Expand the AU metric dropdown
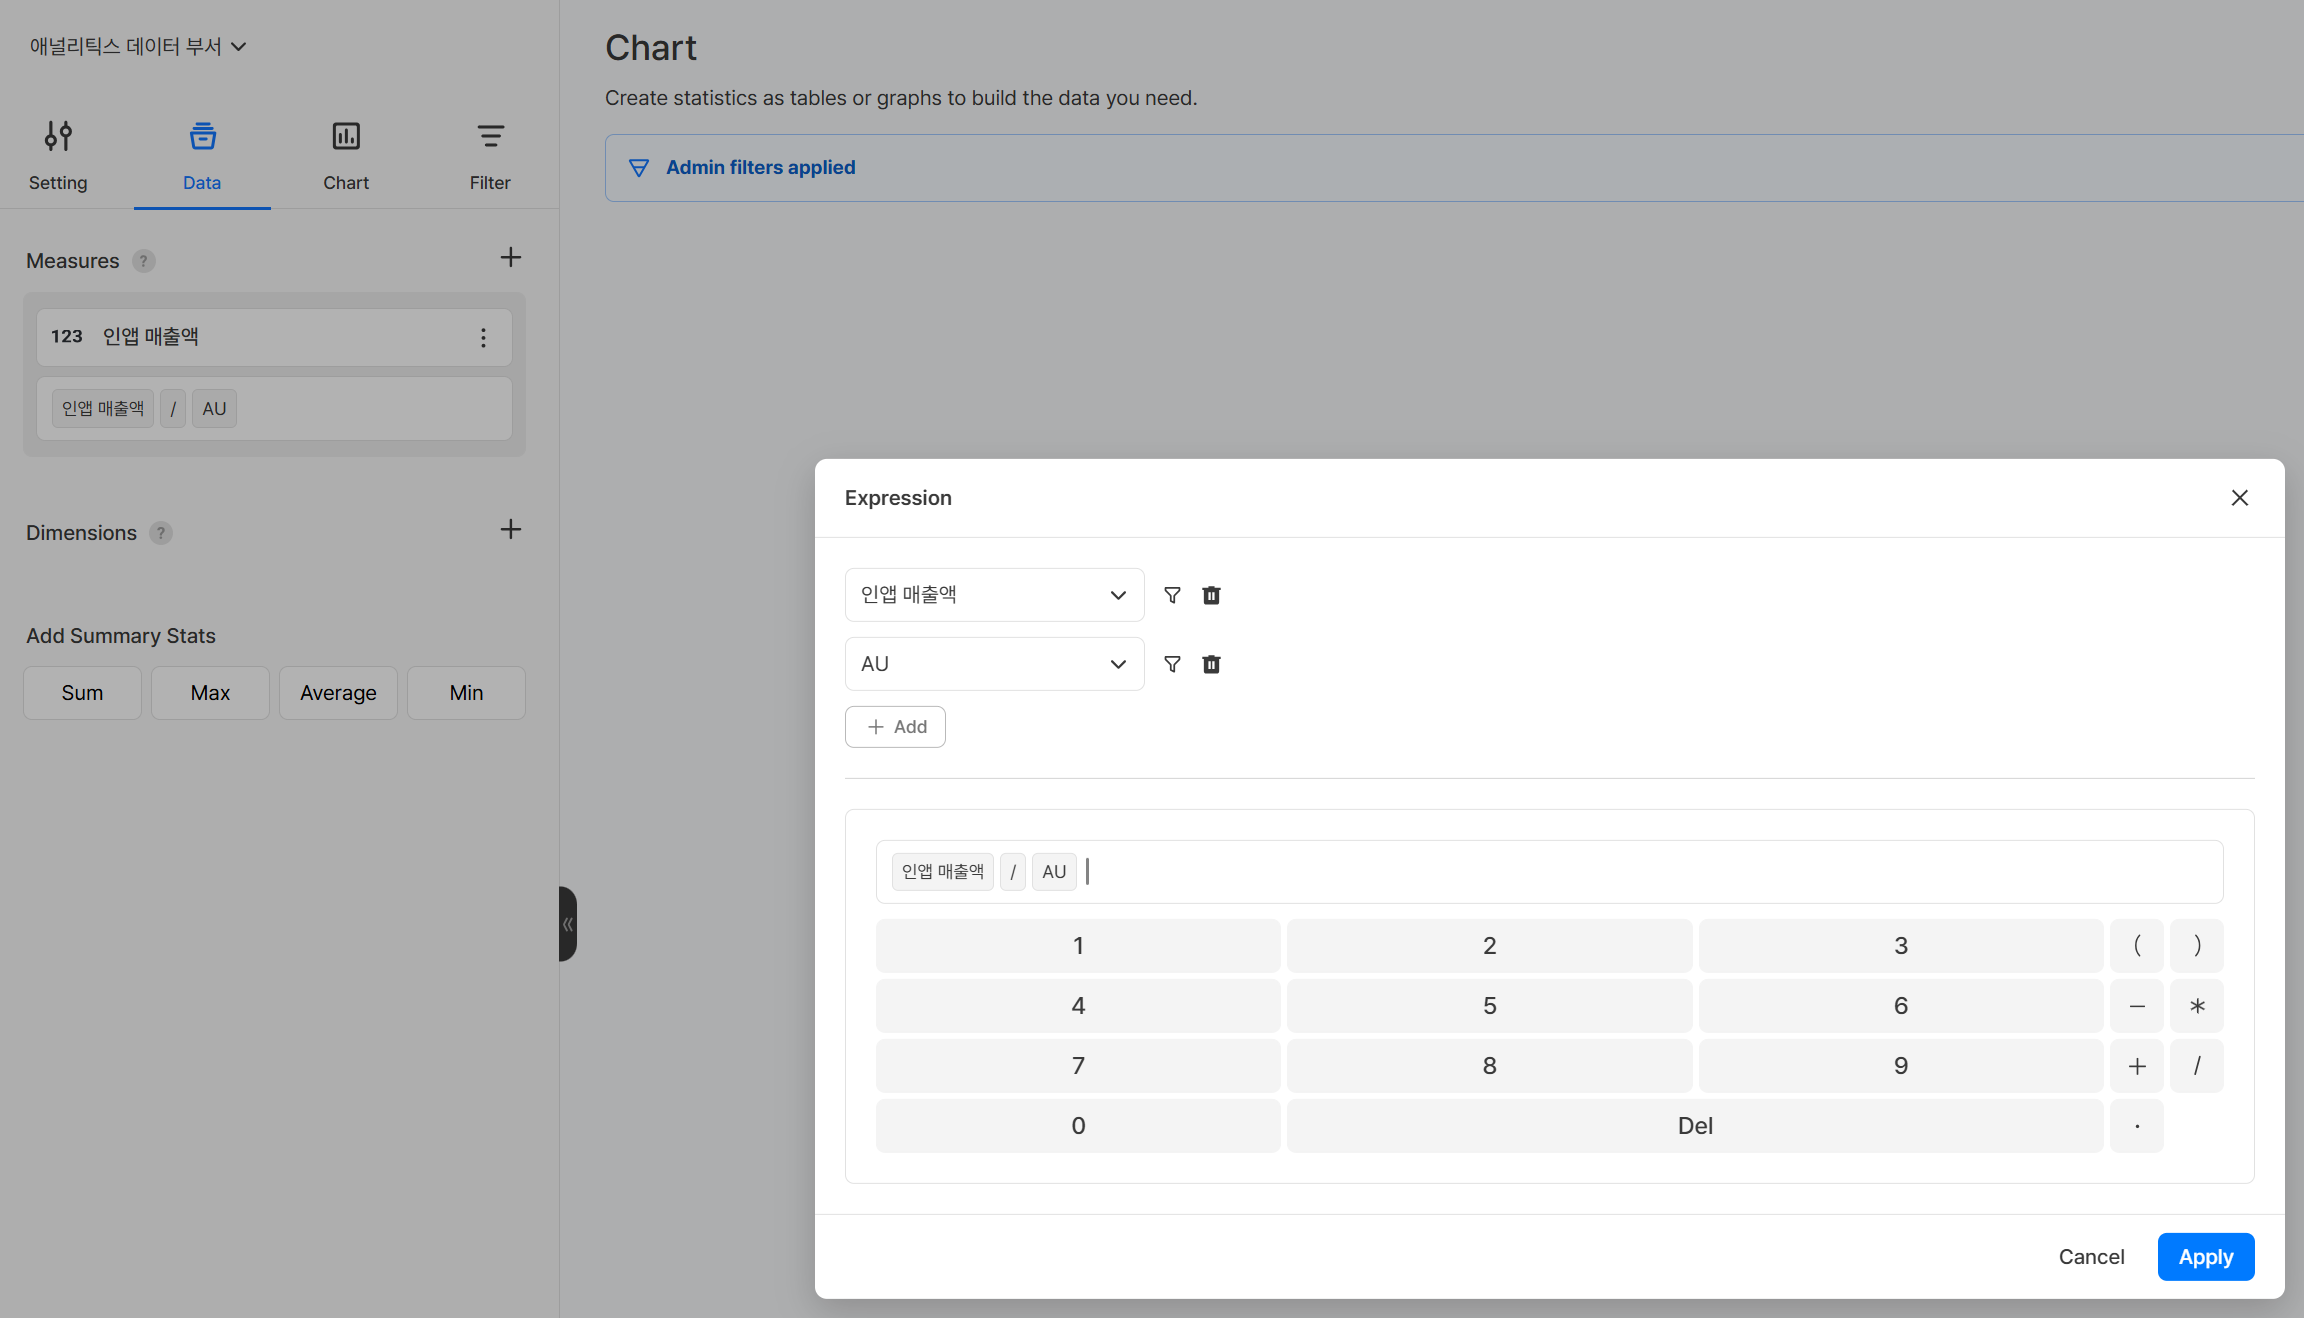Image resolution: width=2304 pixels, height=1318 pixels. point(994,664)
